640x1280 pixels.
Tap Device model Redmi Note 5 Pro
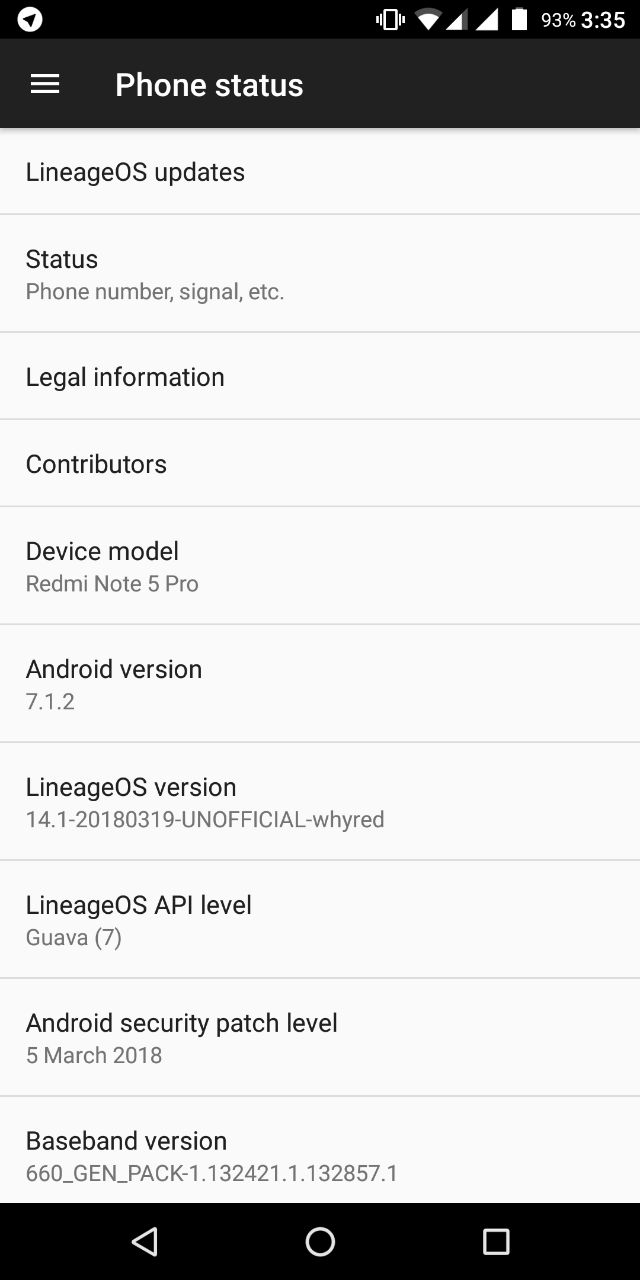click(x=320, y=566)
